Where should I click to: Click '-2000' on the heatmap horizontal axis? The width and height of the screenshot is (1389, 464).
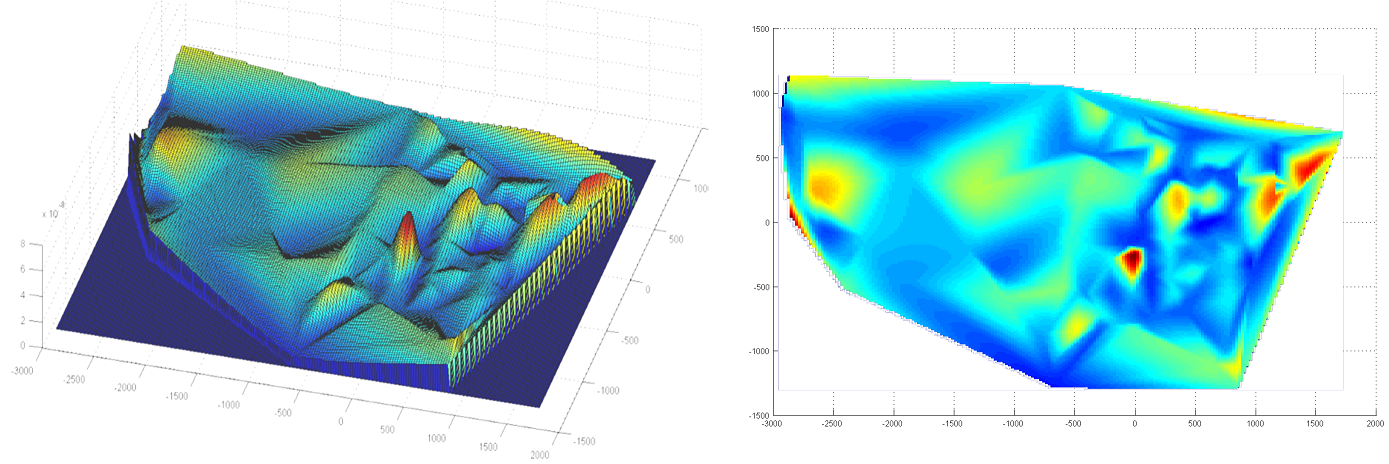click(893, 422)
